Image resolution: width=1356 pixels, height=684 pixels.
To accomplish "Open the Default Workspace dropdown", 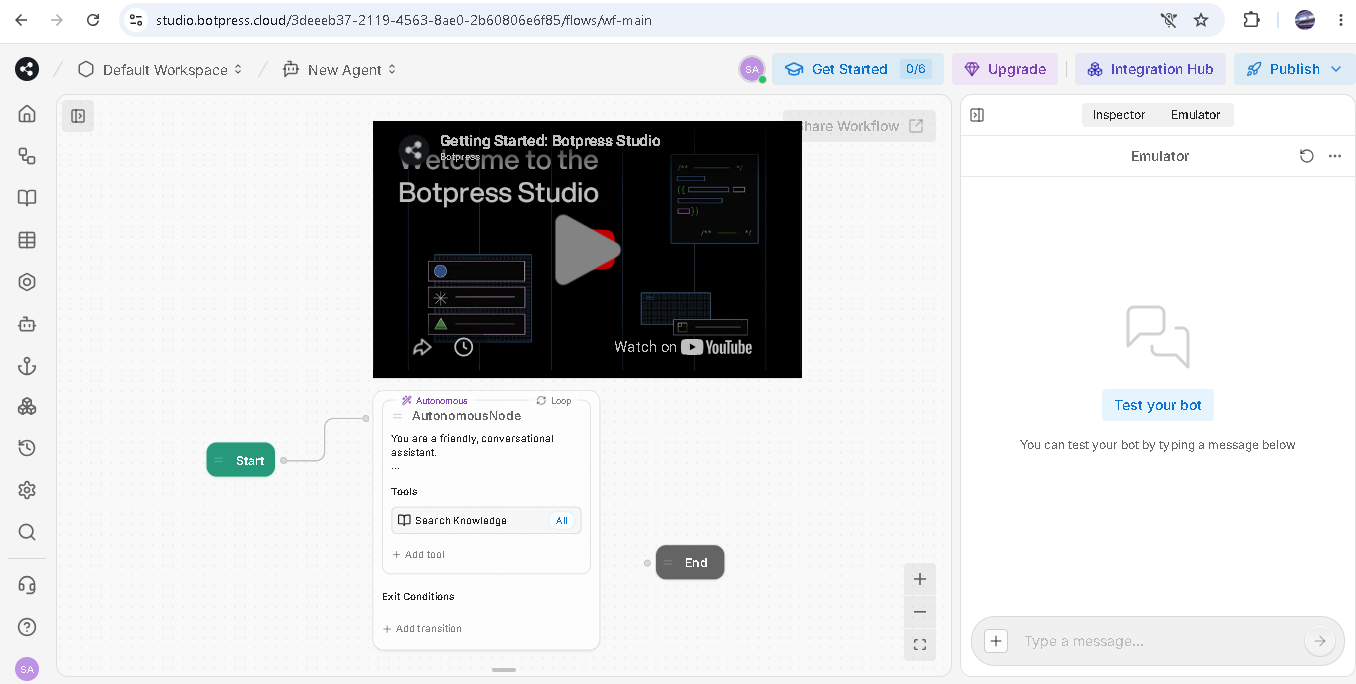I will [x=160, y=69].
